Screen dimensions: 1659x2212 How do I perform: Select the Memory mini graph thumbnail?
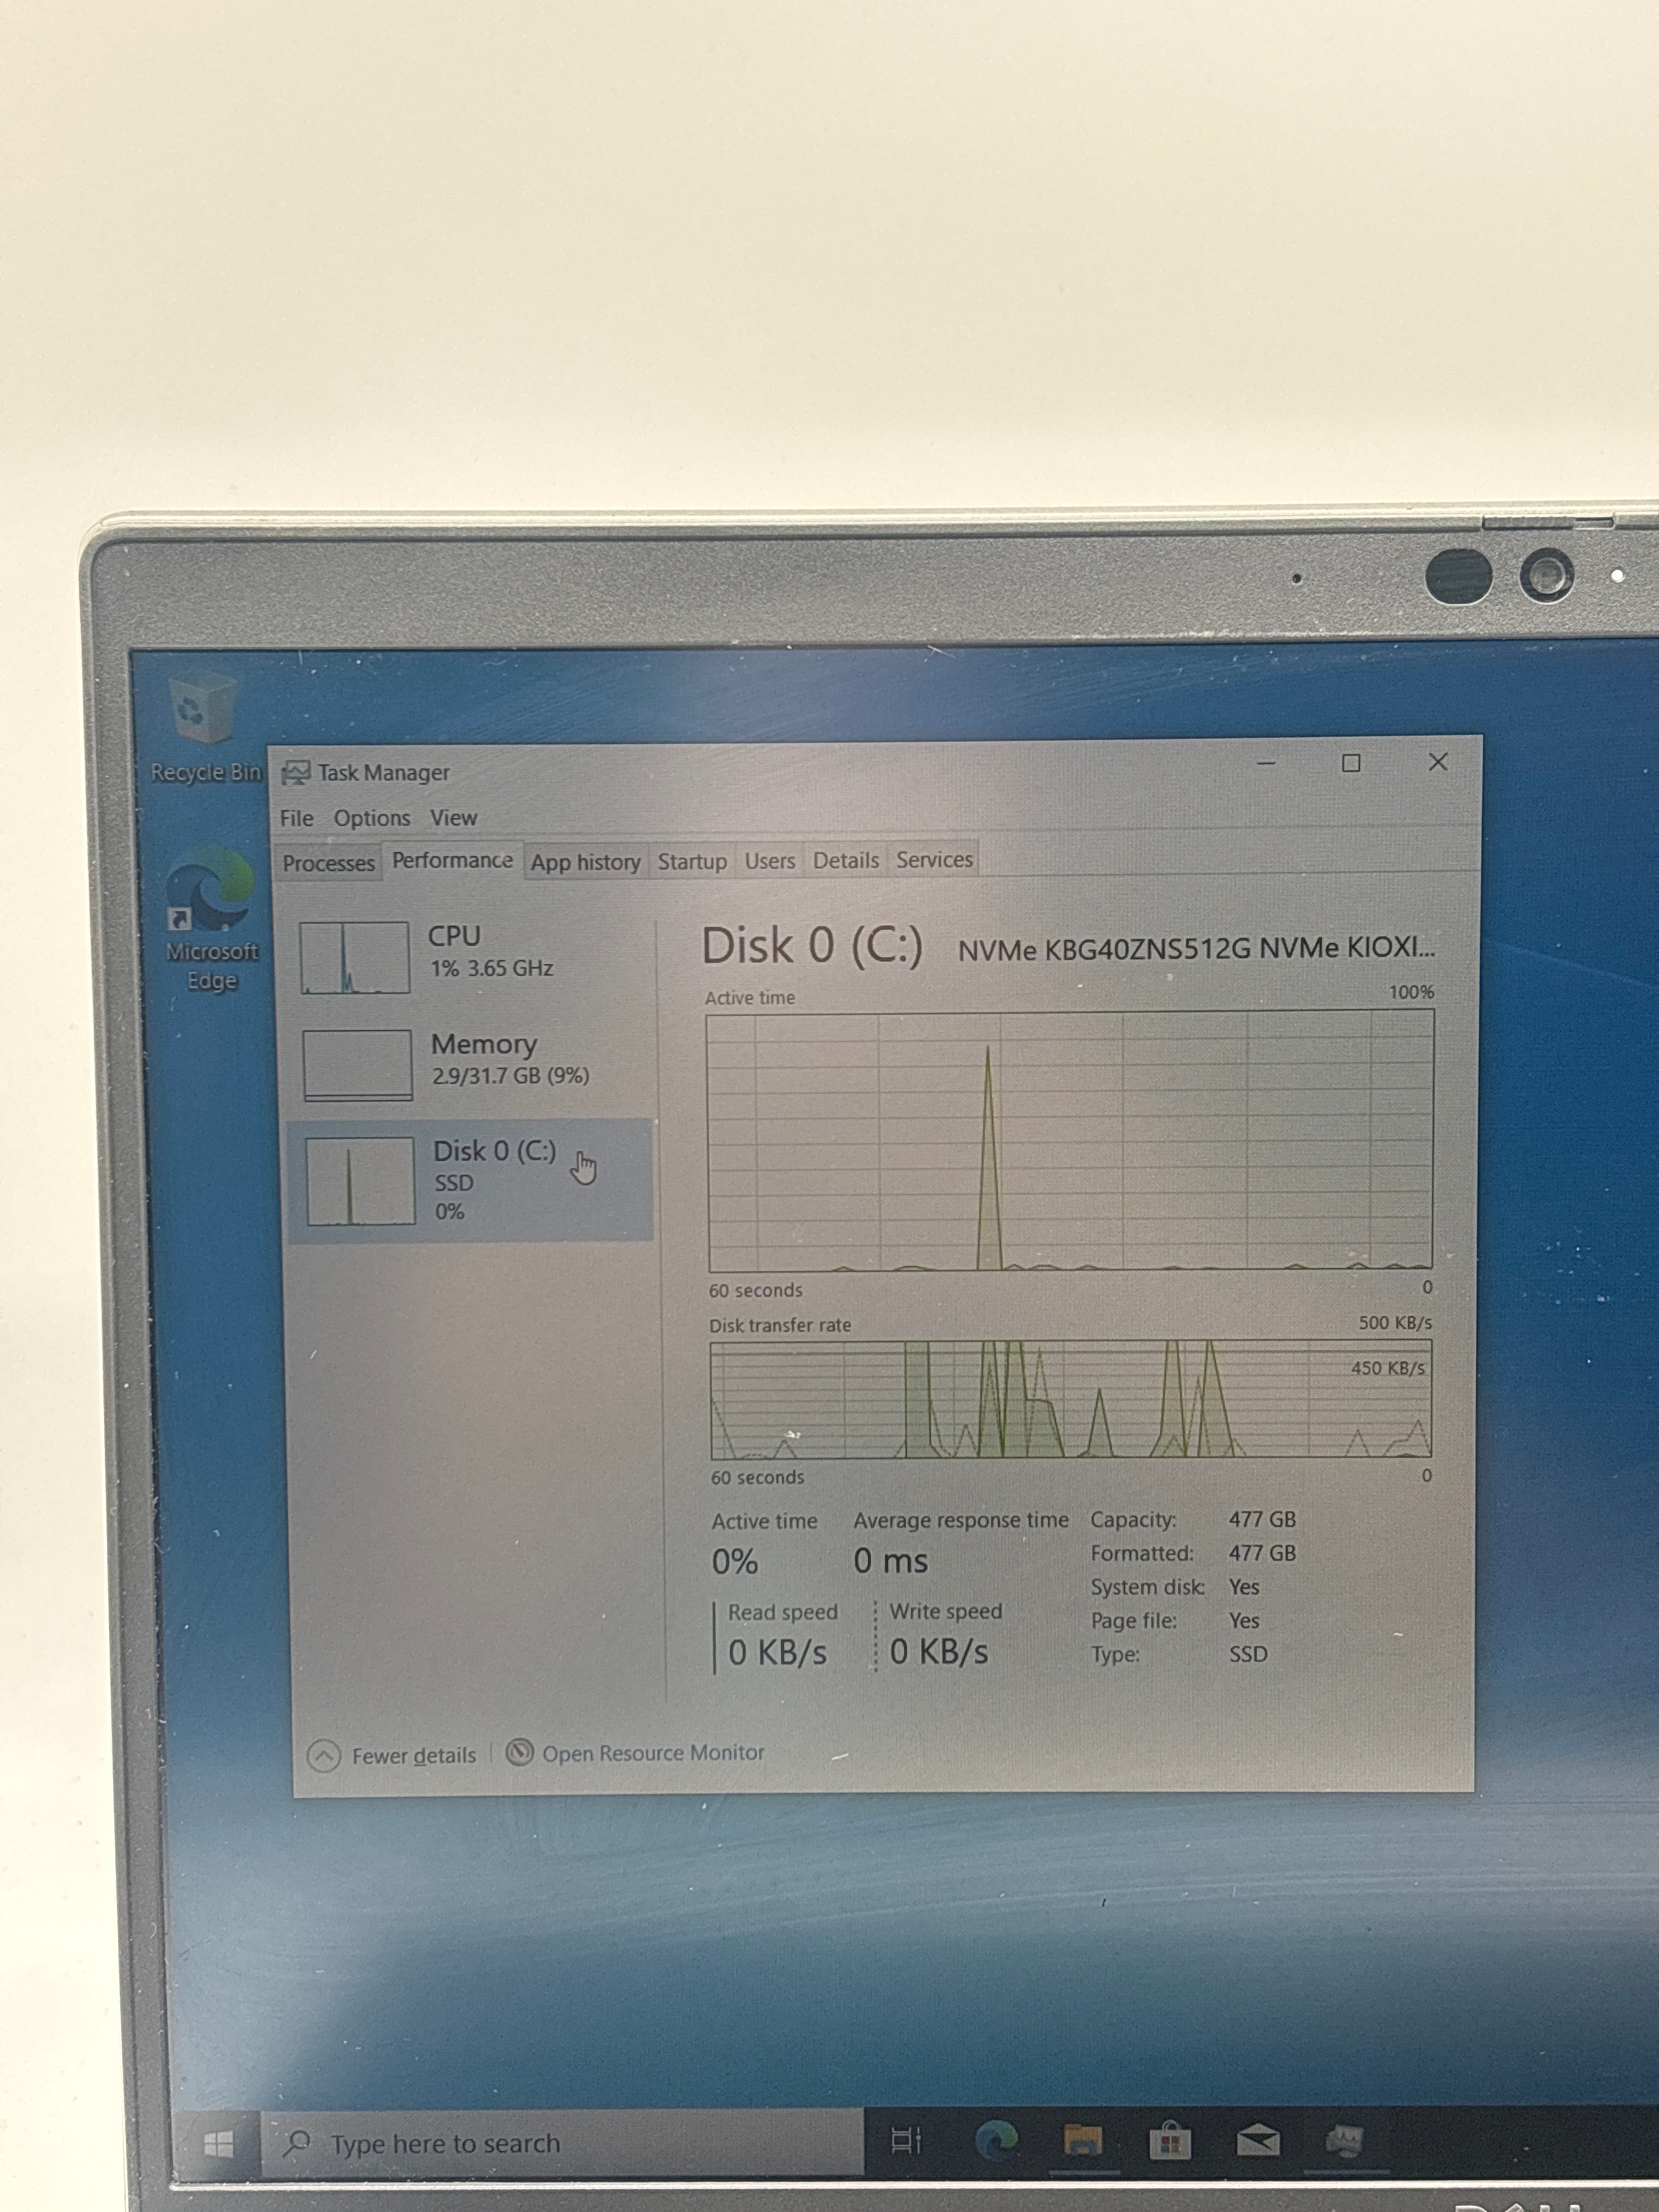357,1065
